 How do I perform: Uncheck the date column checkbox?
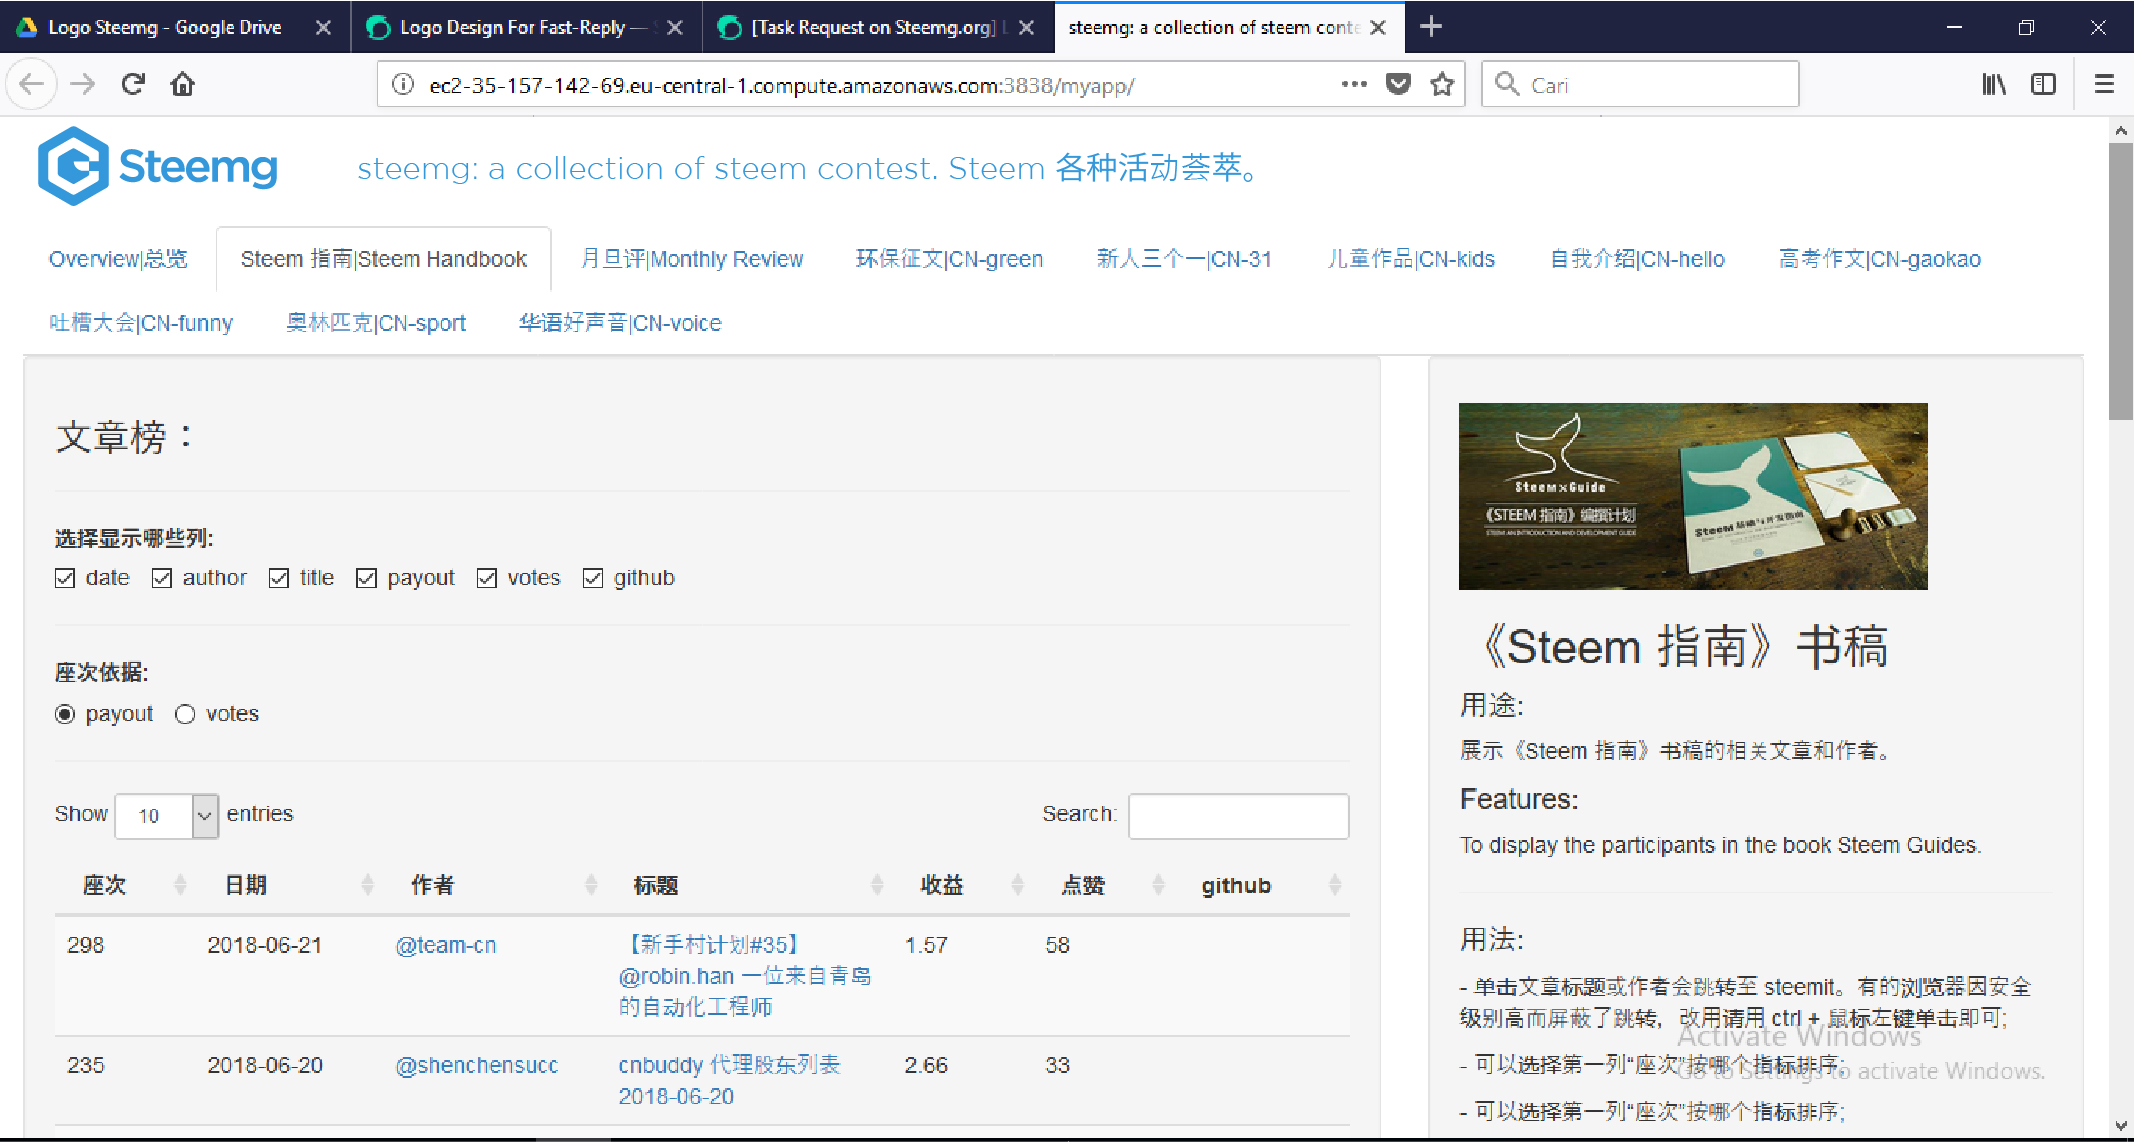(65, 578)
